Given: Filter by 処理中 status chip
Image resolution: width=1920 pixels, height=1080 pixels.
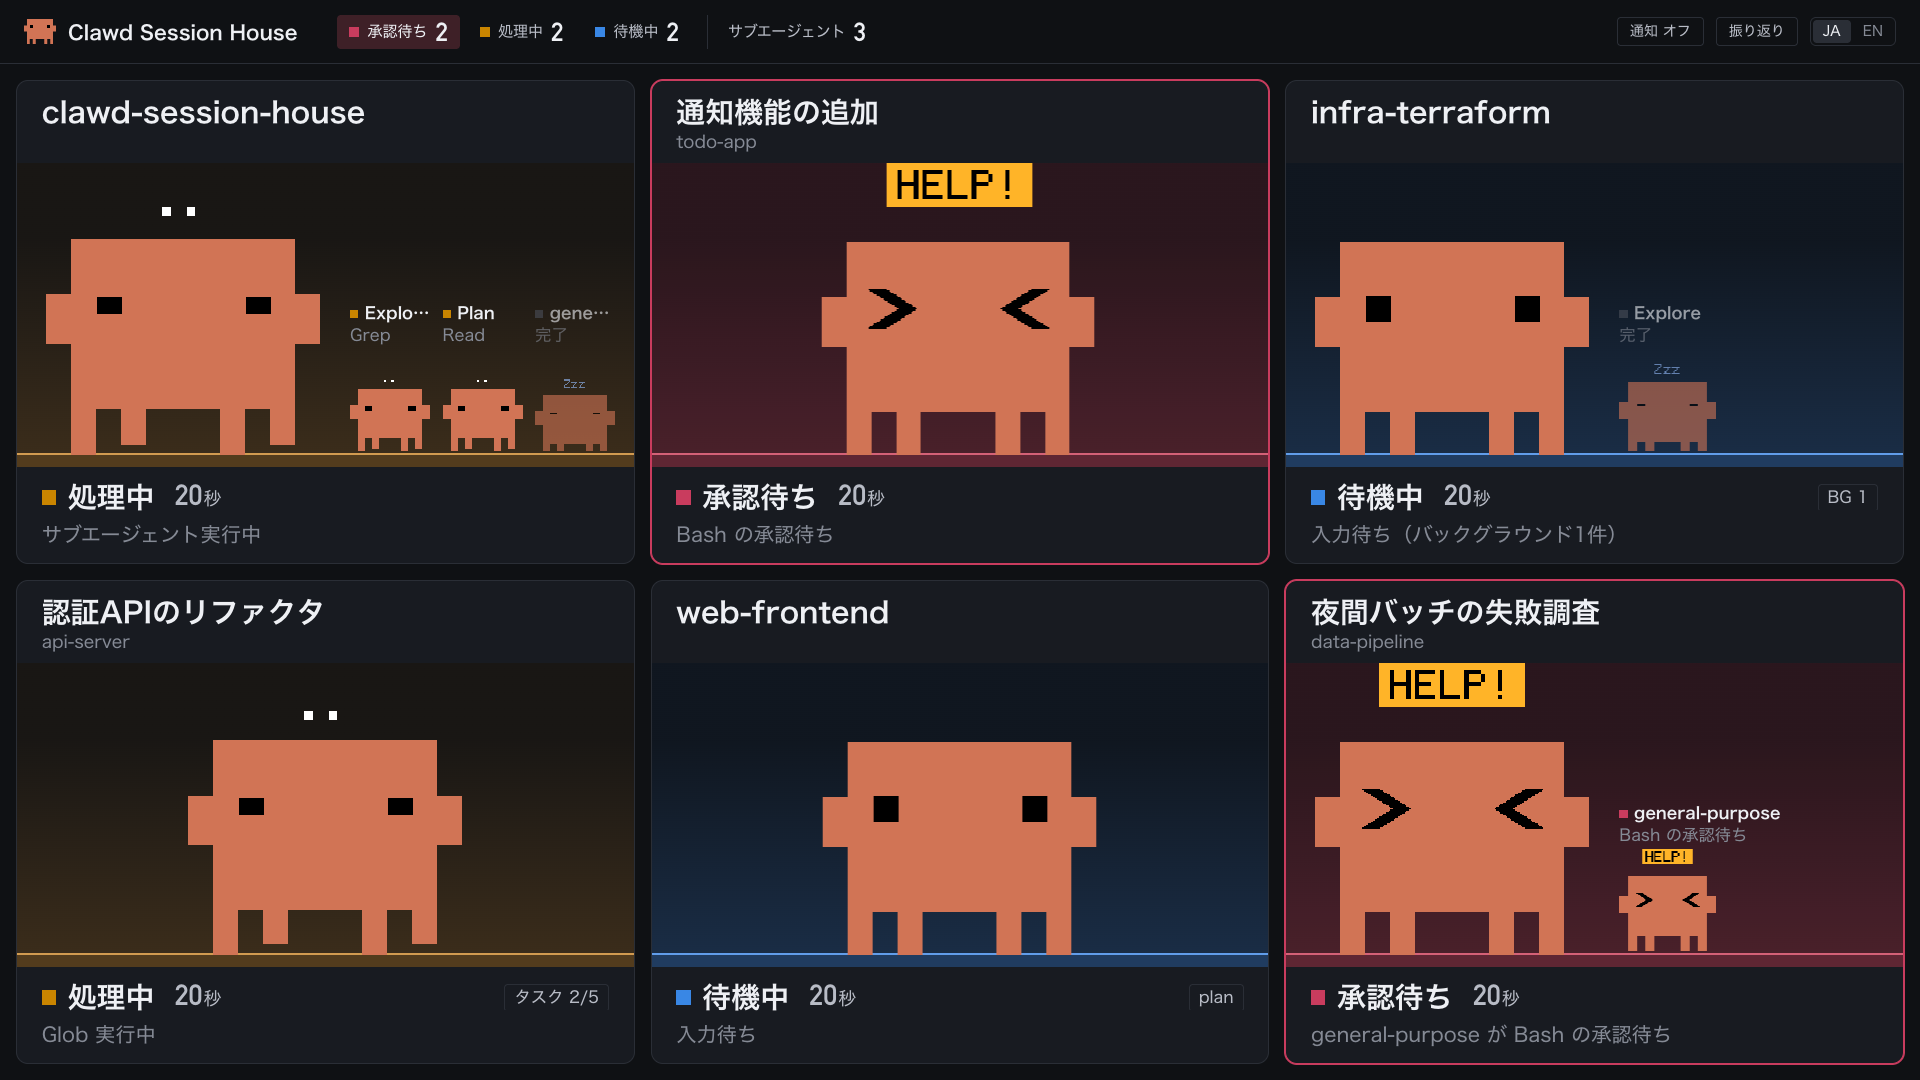Looking at the screenshot, I should click(x=522, y=32).
